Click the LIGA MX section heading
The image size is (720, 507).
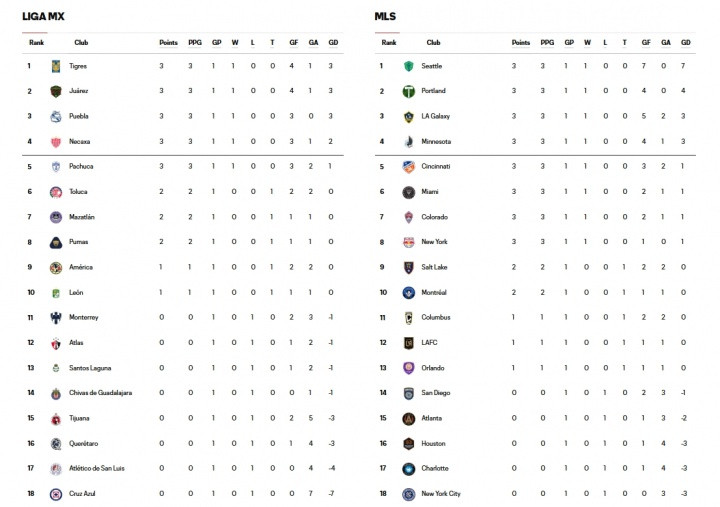43,17
